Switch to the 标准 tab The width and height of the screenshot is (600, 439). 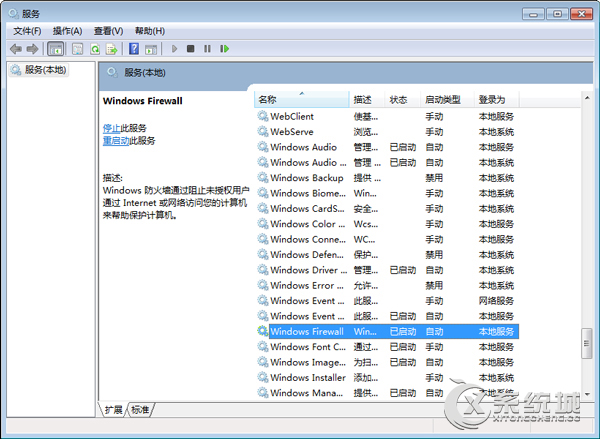tap(140, 410)
